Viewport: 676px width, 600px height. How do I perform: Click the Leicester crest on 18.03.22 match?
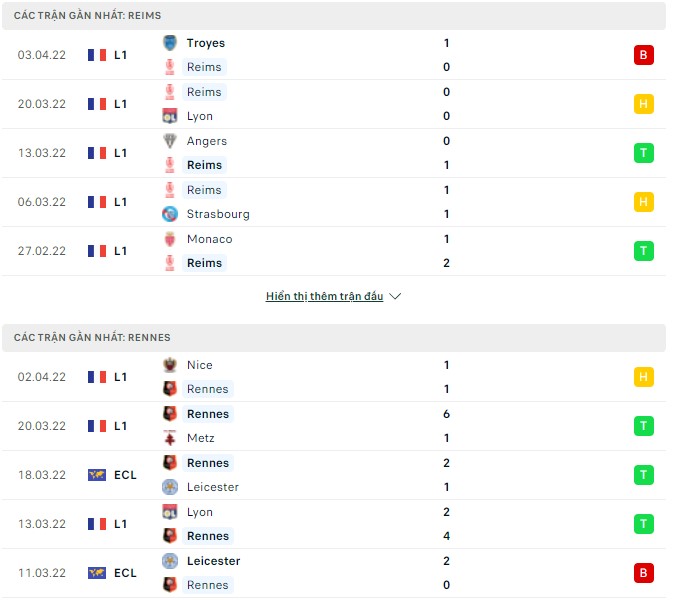(170, 487)
